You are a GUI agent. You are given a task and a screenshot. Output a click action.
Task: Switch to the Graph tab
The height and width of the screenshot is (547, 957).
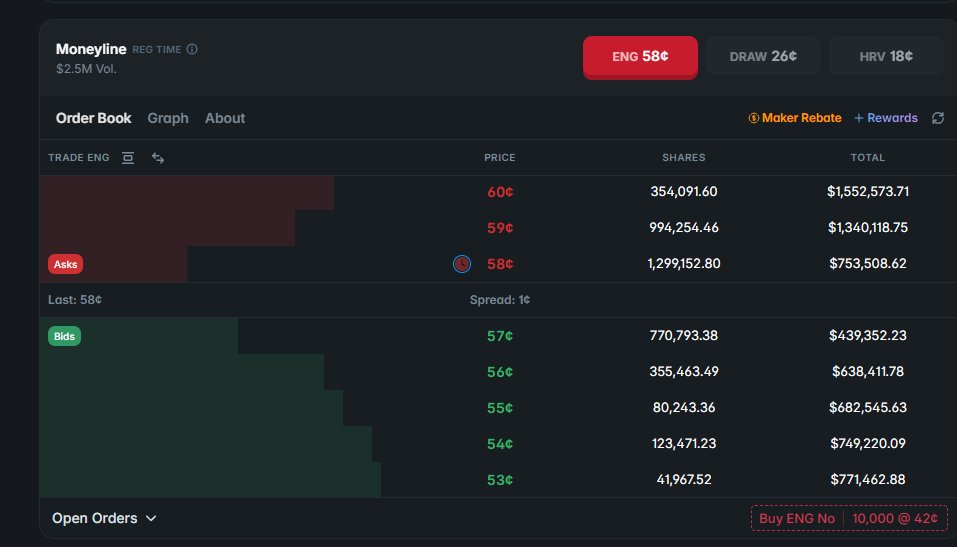tap(168, 118)
